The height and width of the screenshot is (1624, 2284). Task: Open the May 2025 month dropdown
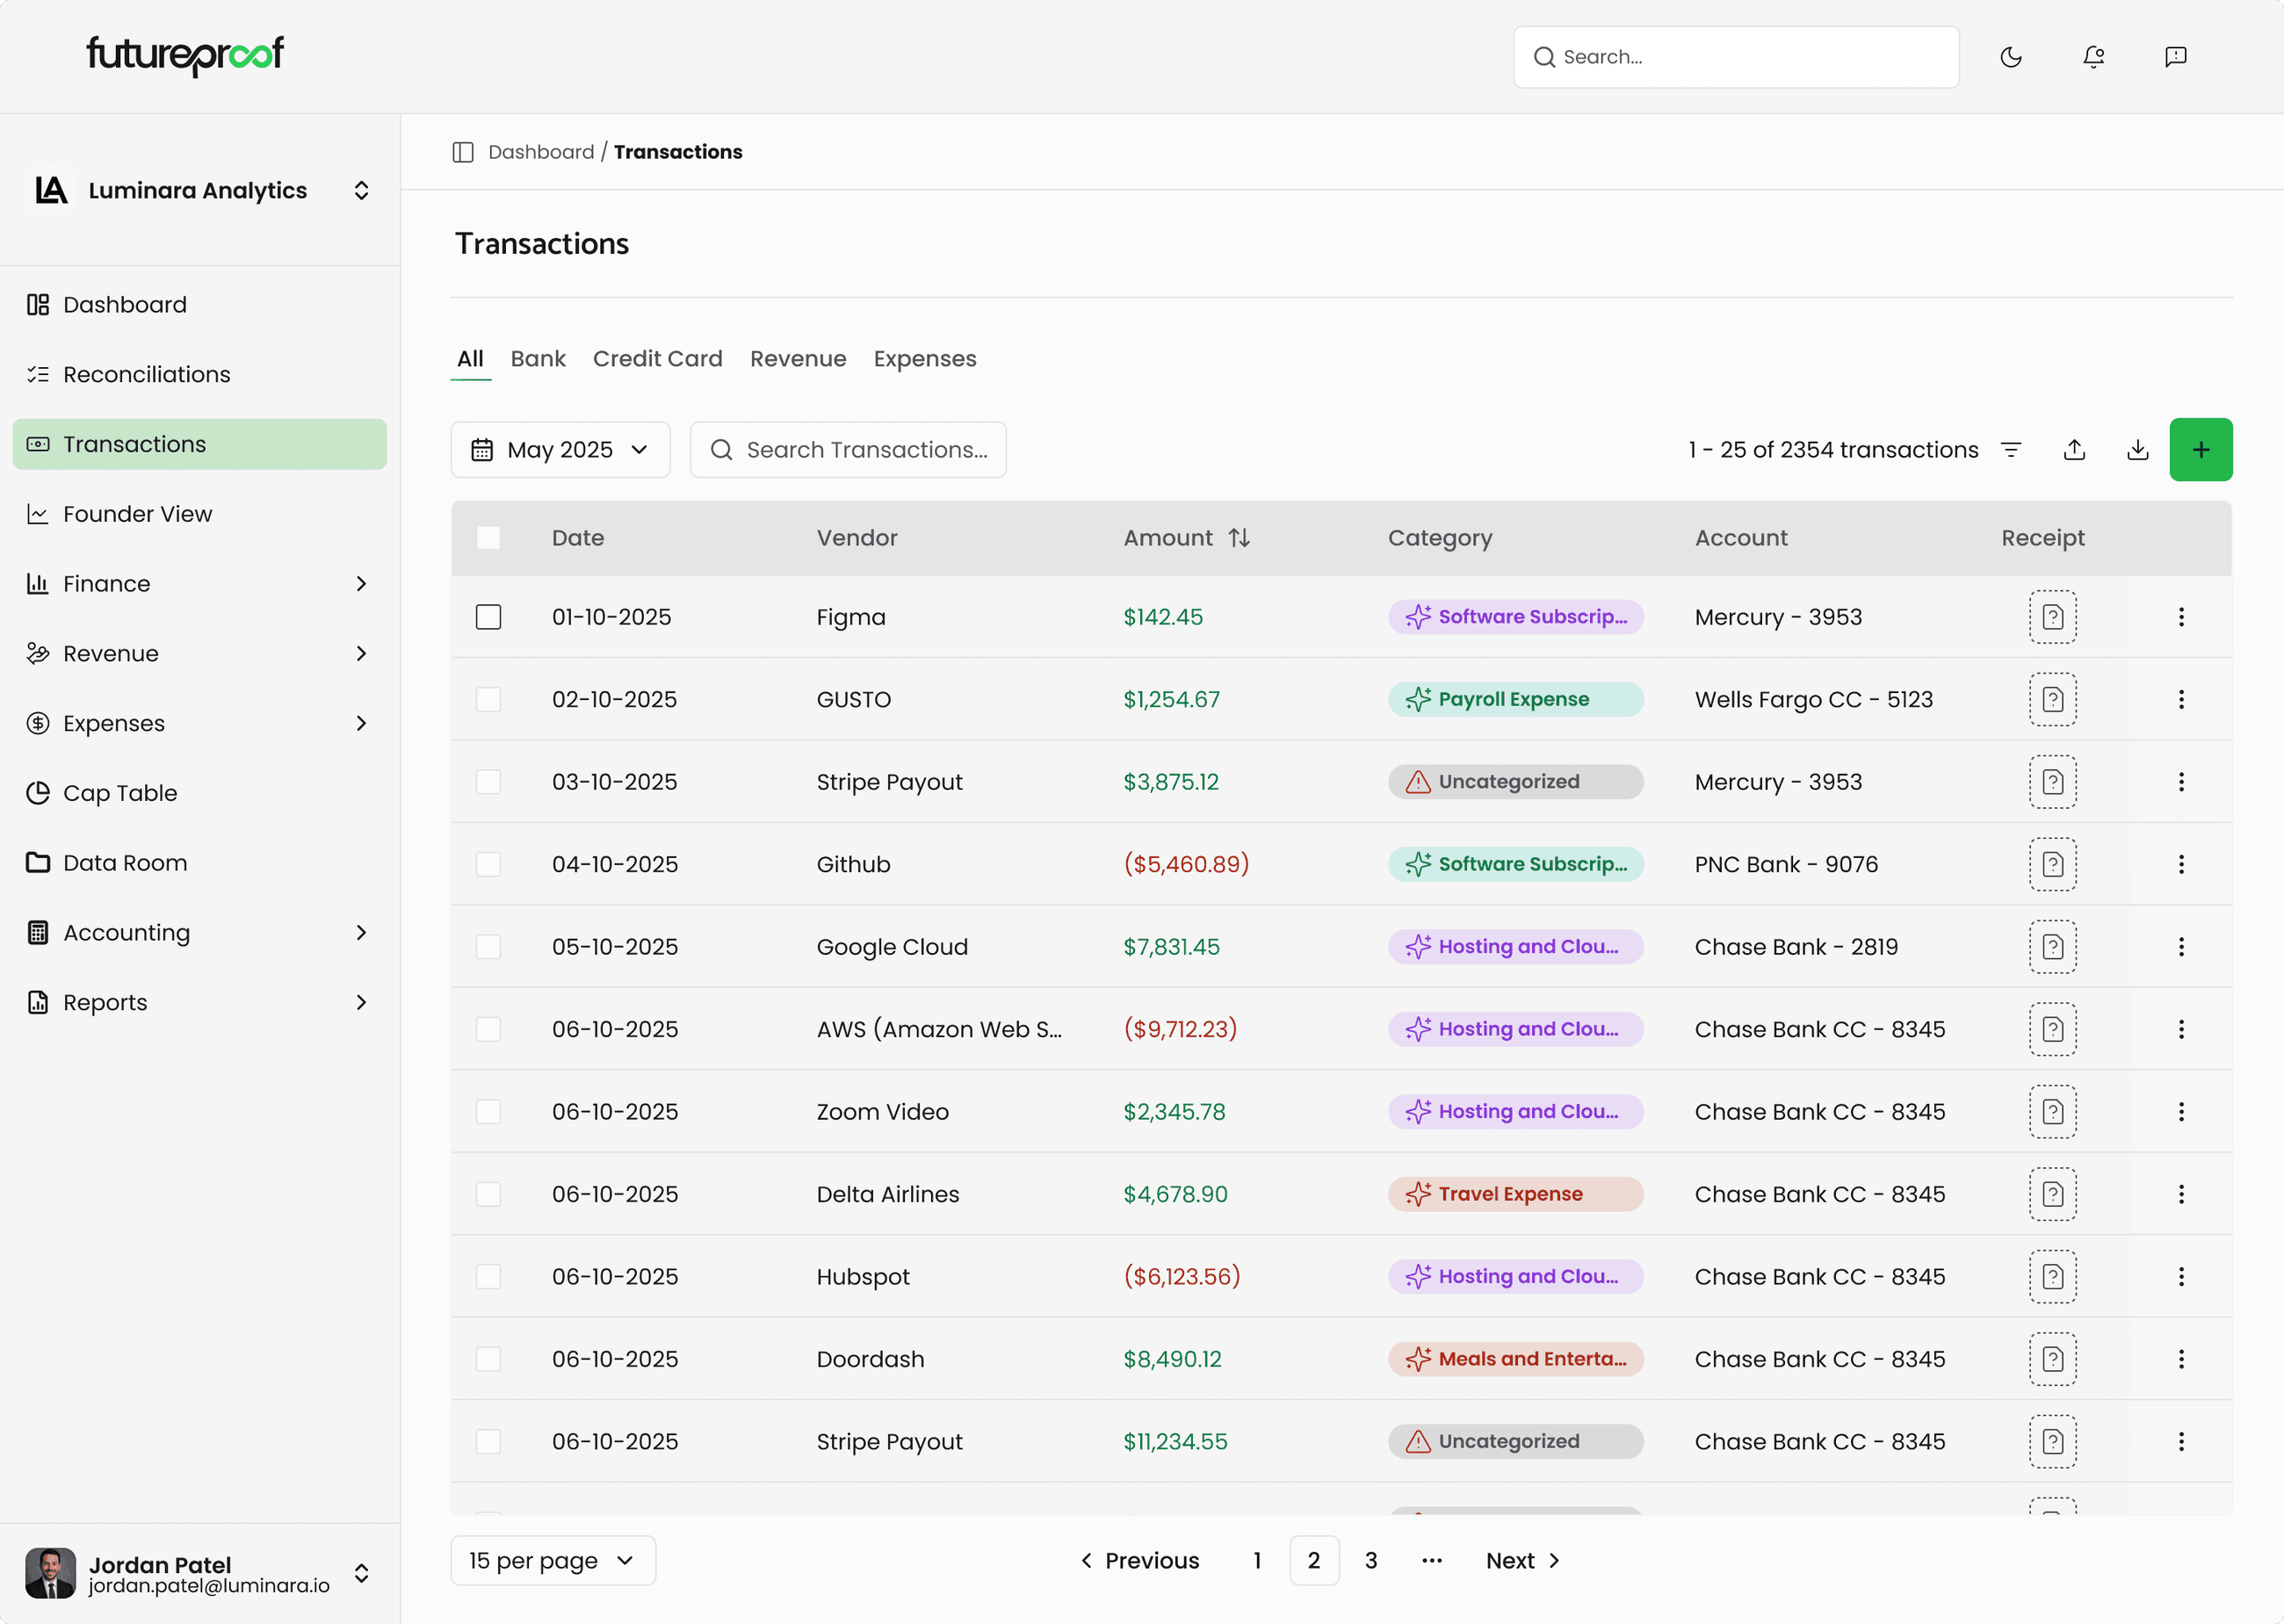(560, 449)
